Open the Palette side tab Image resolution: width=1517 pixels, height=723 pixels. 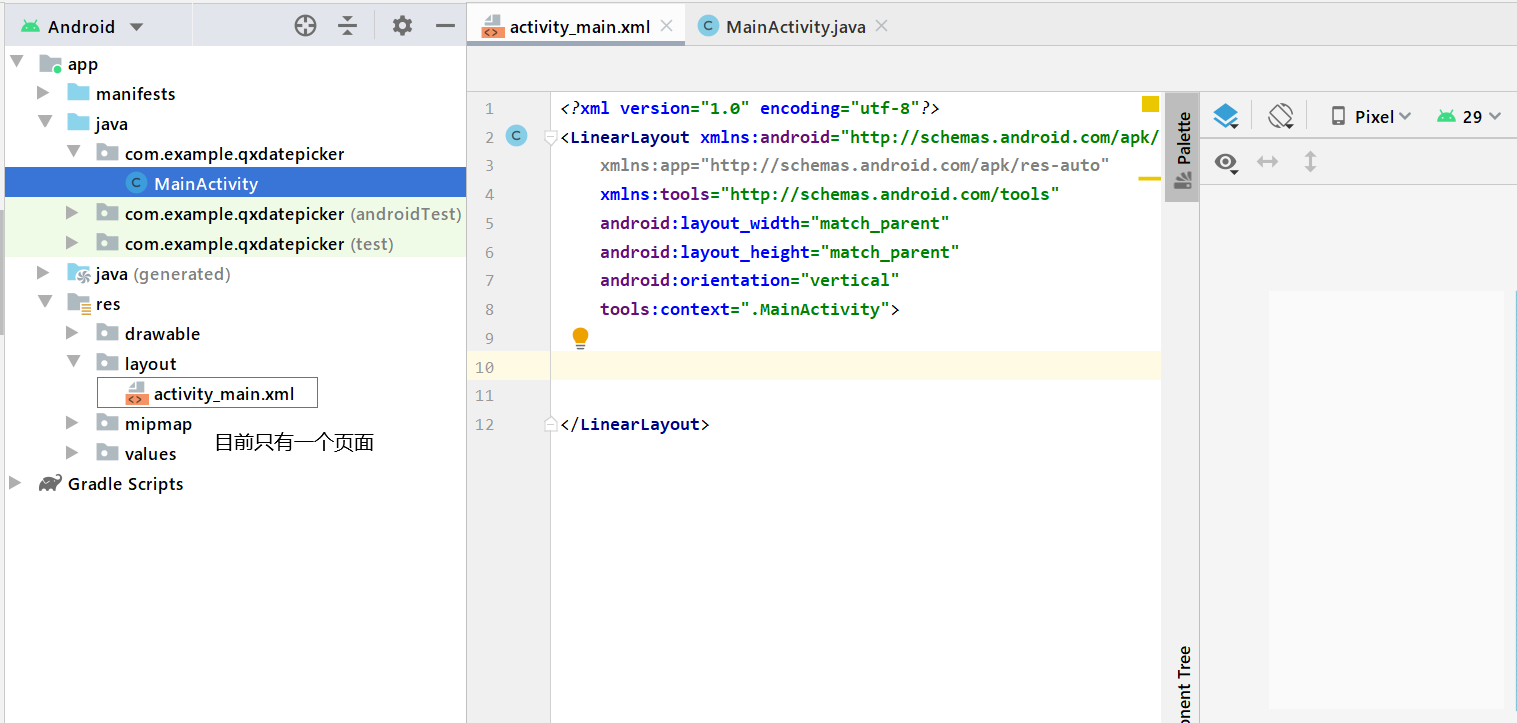coord(1182,148)
